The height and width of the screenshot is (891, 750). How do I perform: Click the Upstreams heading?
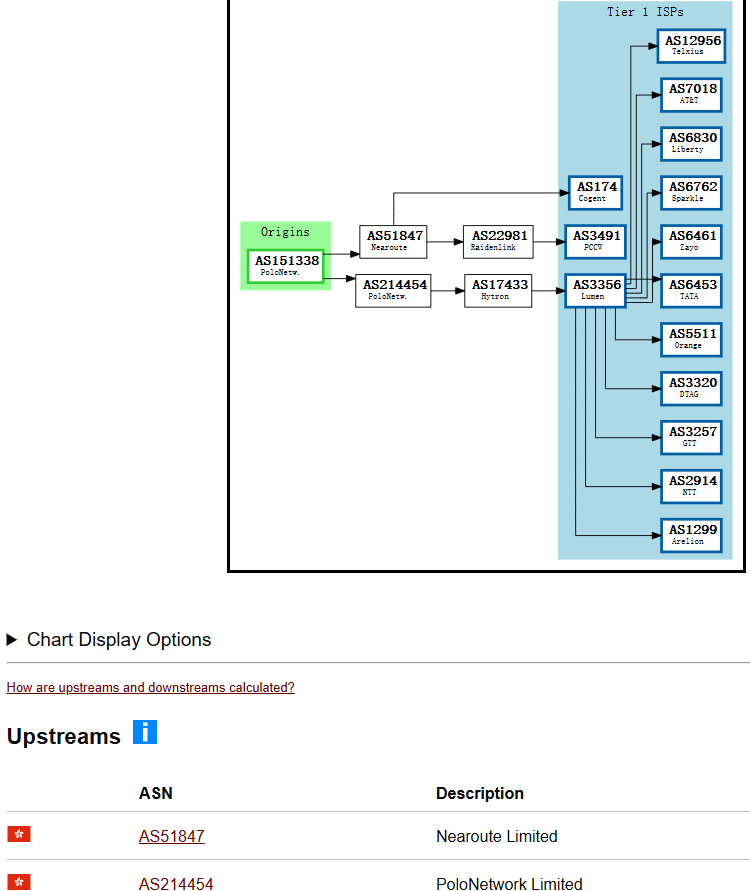(x=64, y=736)
